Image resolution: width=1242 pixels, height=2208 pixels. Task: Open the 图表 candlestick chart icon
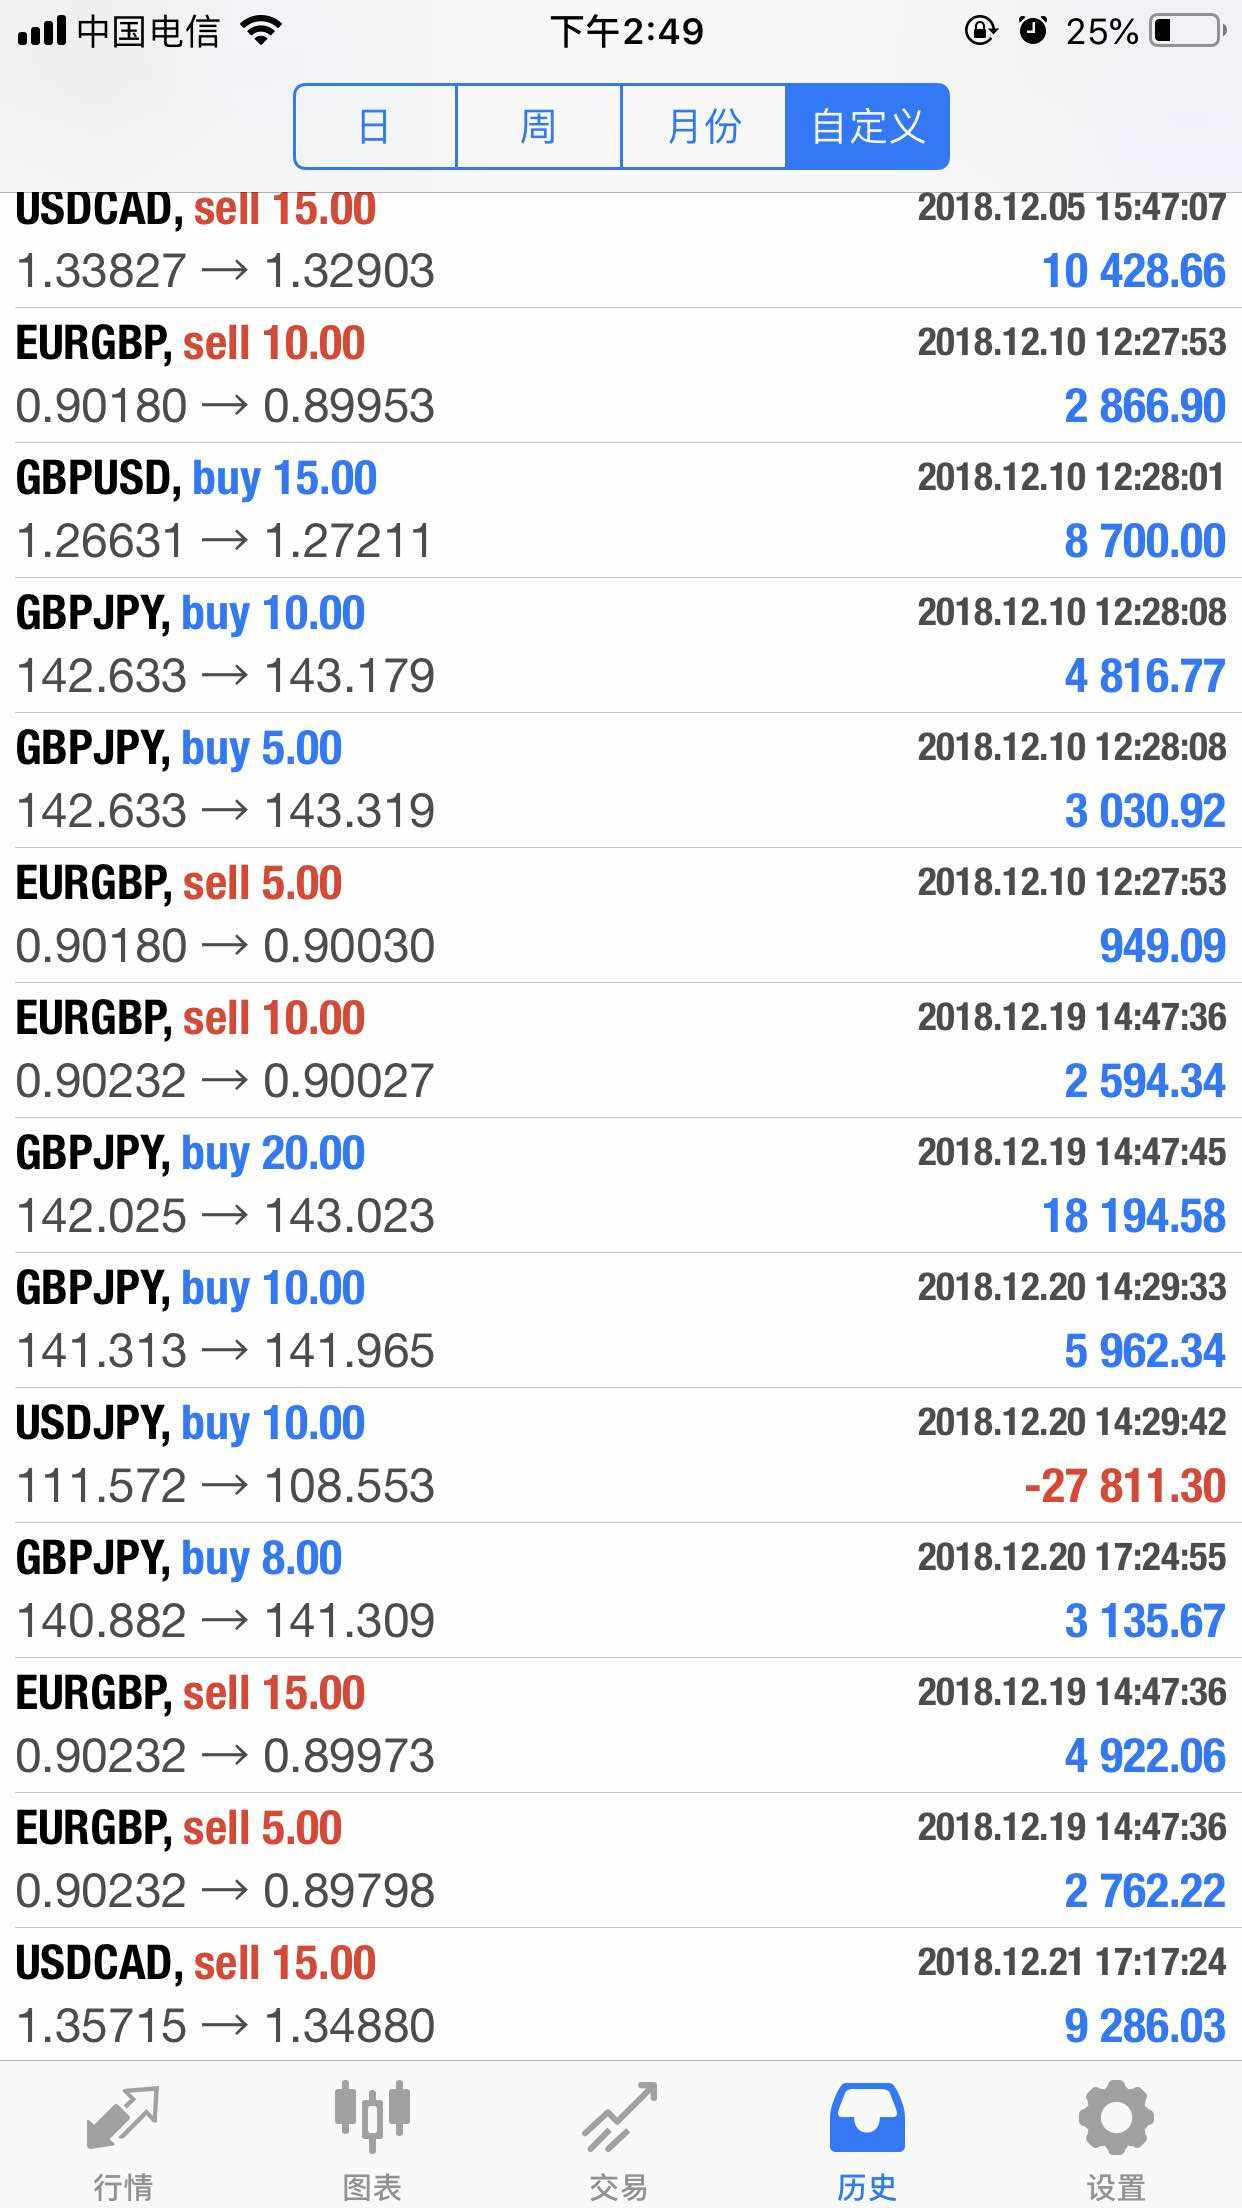372,2118
